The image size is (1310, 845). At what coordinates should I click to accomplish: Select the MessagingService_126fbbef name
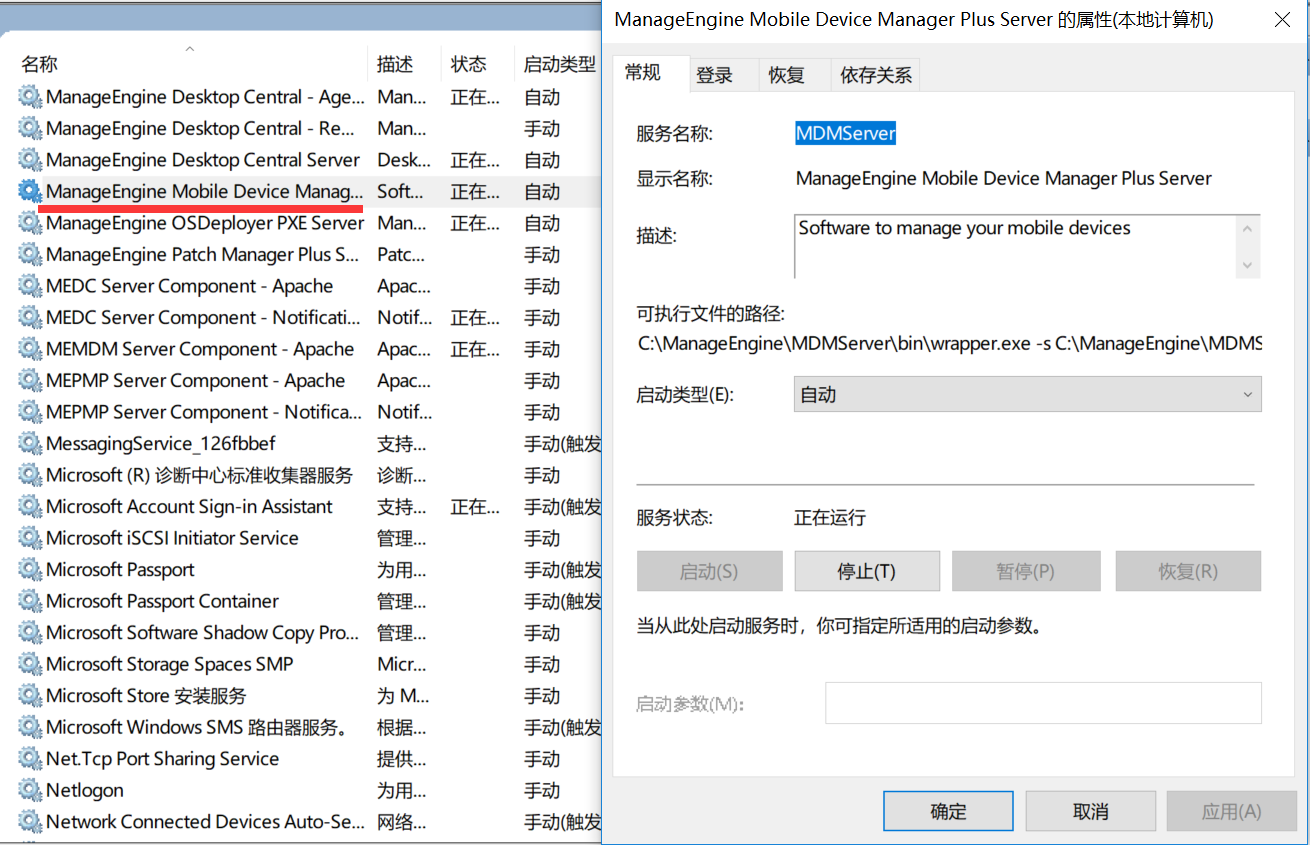click(161, 443)
